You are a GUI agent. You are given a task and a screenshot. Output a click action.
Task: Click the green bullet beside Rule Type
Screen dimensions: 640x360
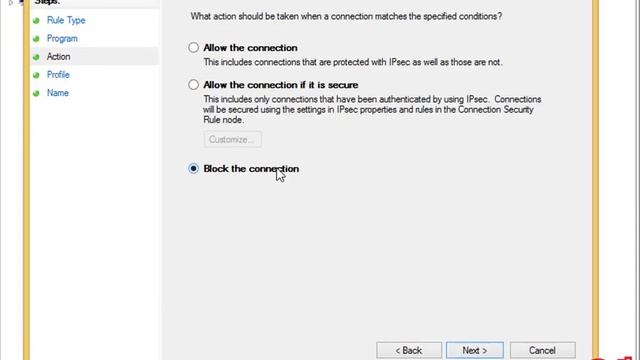(36, 20)
